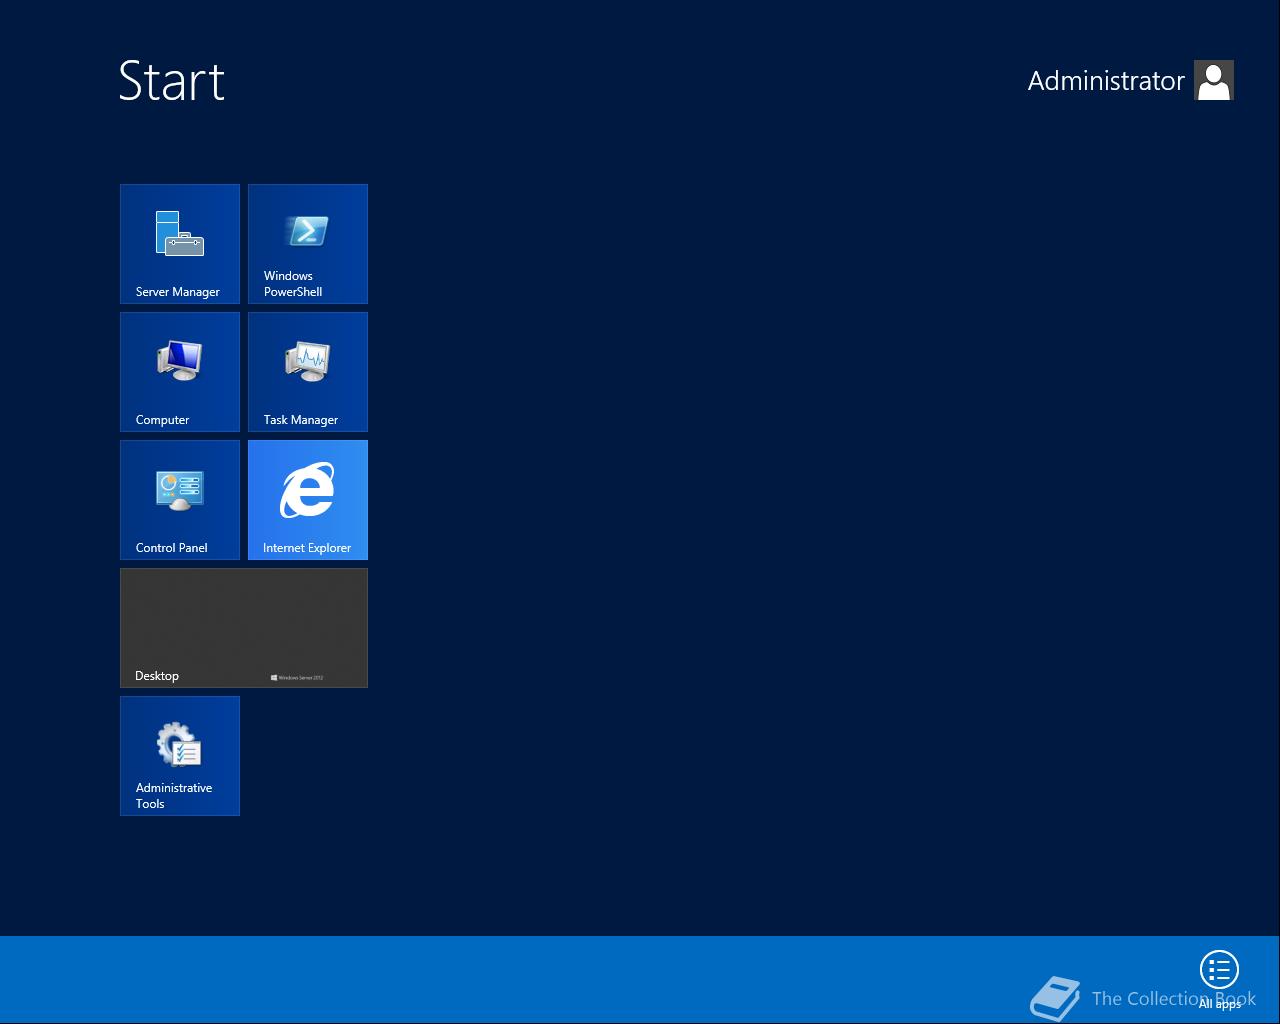Launch Internet Explorer tile
The image size is (1280, 1024).
coord(308,500)
